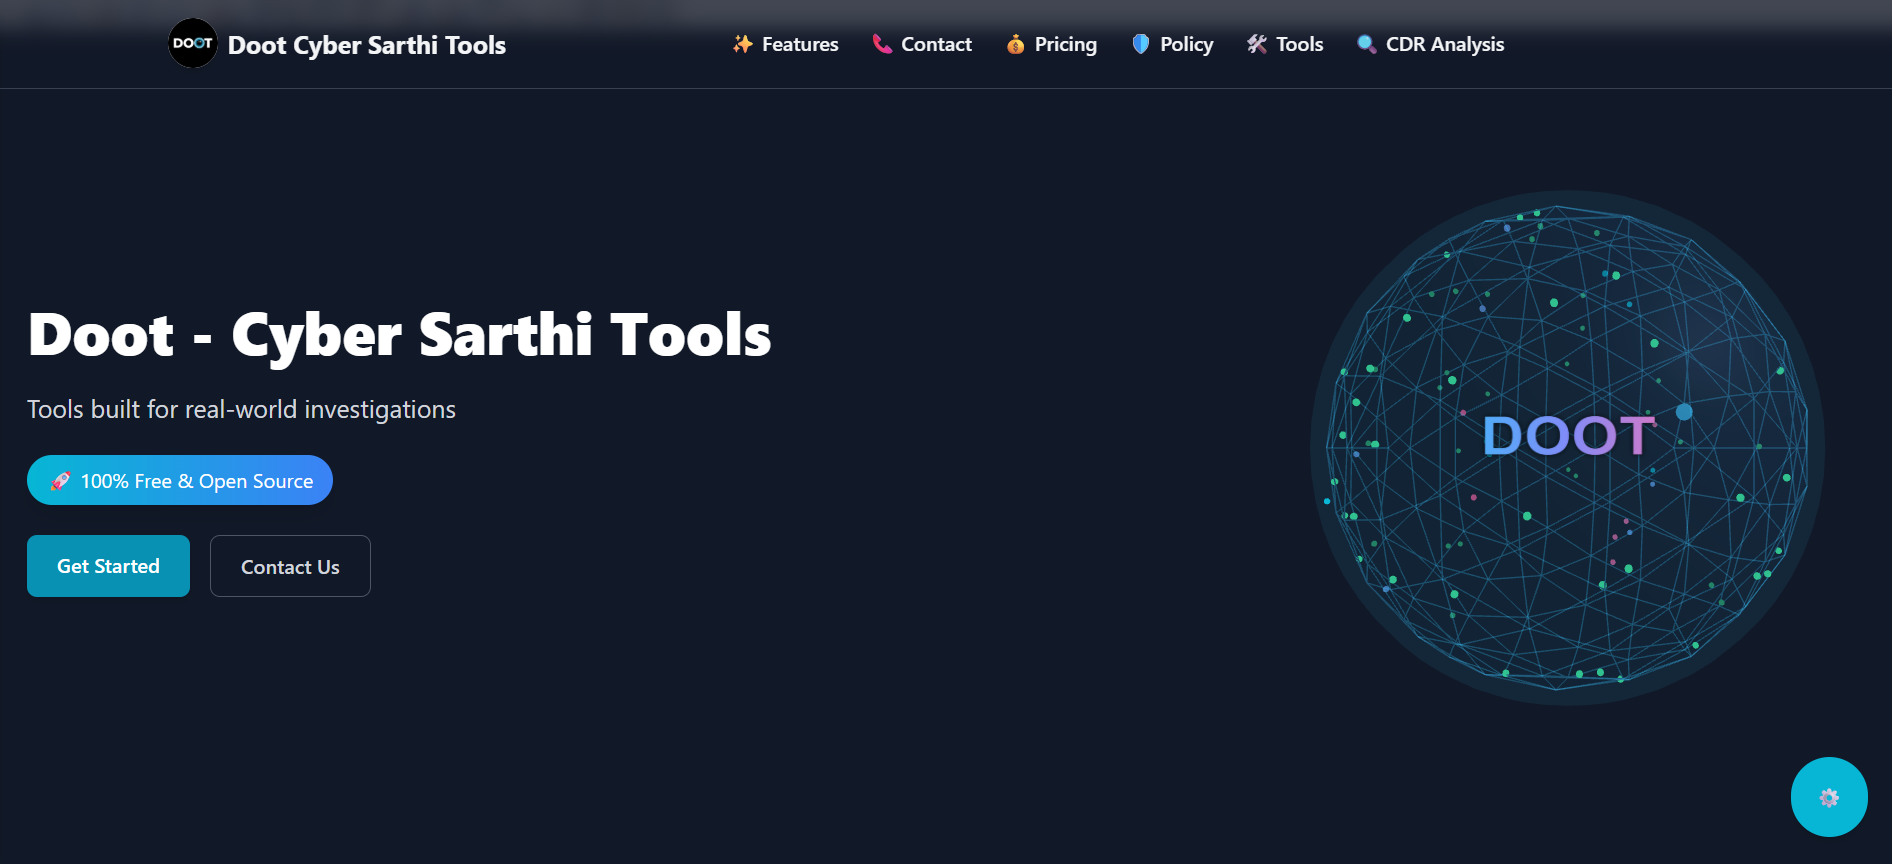
Task: Click the rocket icon in the badge
Action: 61,481
